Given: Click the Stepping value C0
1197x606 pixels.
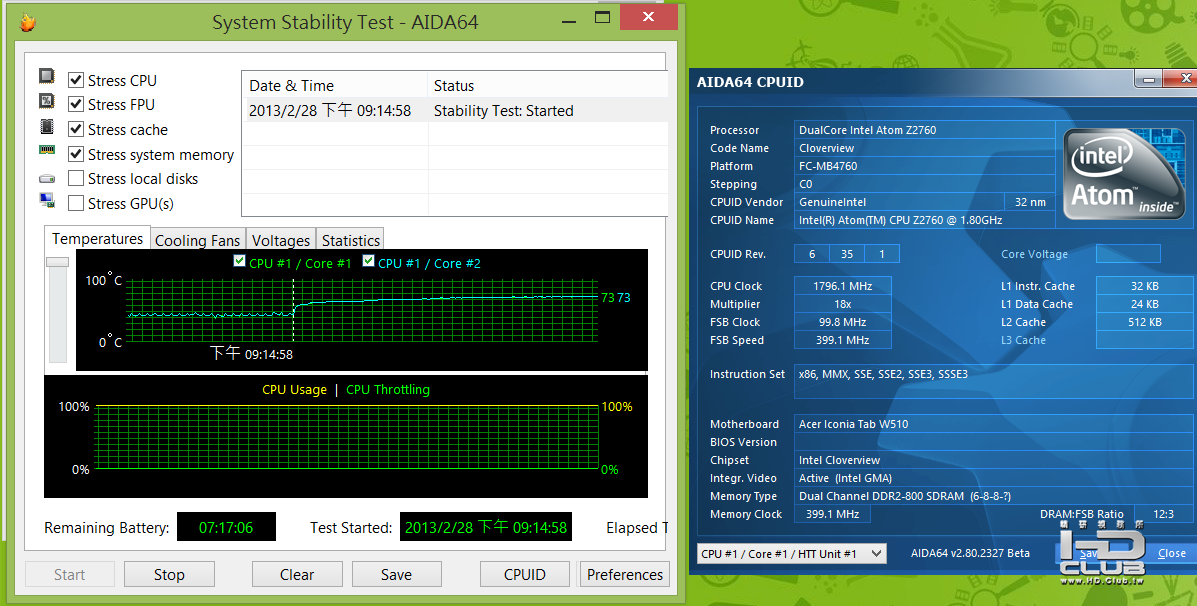Looking at the screenshot, I should click(924, 184).
